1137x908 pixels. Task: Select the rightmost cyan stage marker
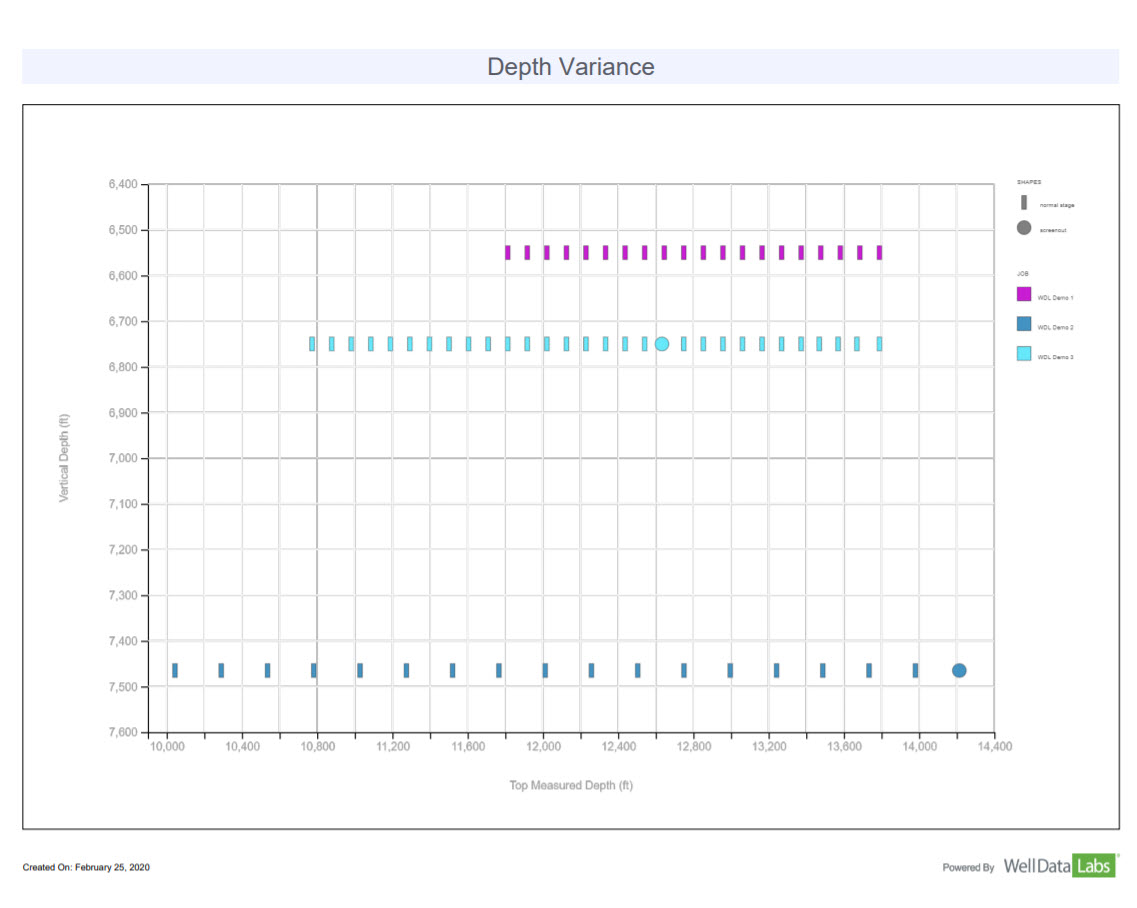[879, 344]
